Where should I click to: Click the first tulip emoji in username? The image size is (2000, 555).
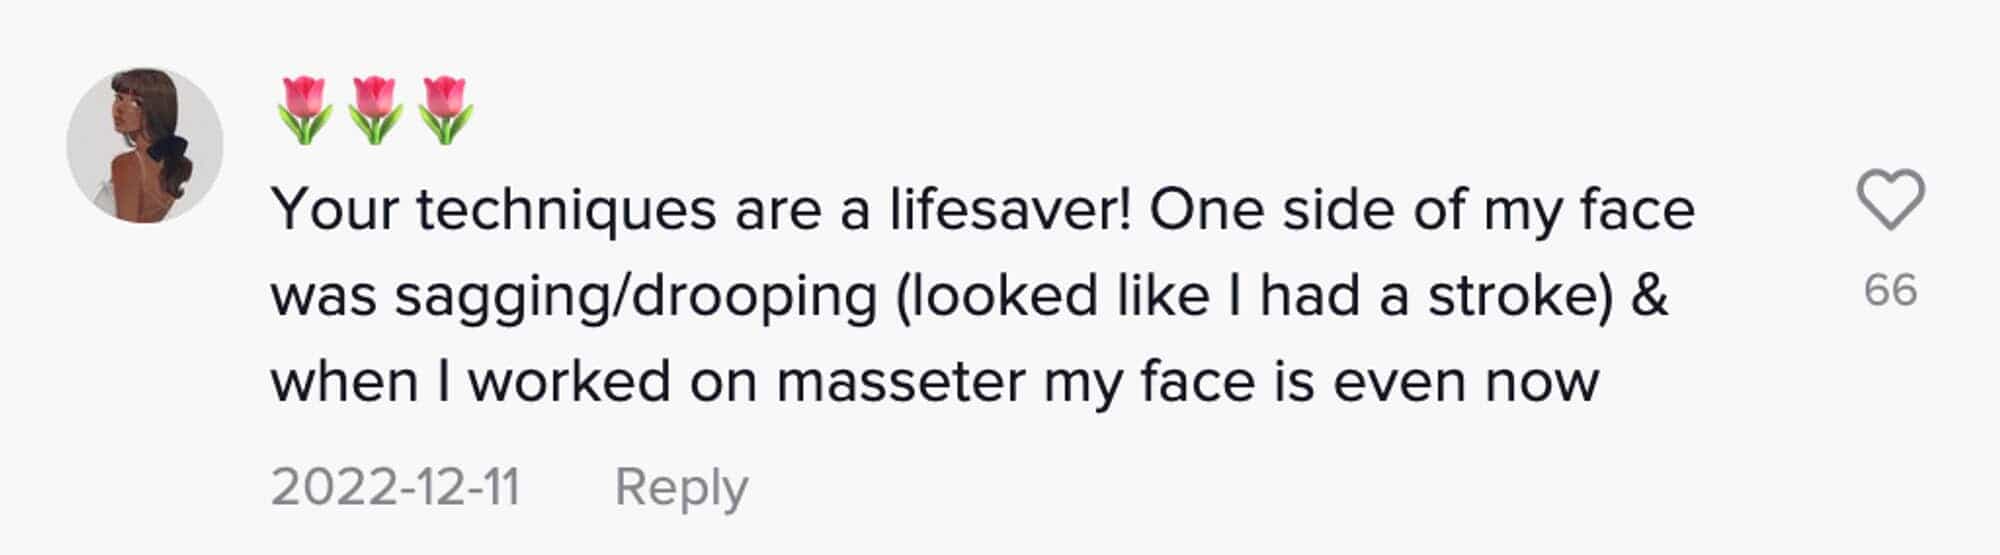point(305,110)
